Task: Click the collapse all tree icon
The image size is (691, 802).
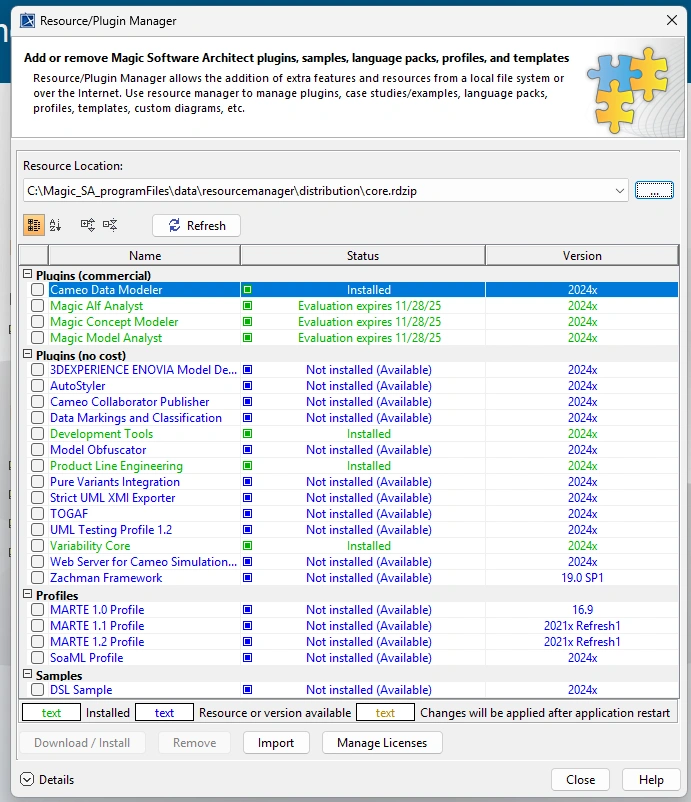Action: click(110, 225)
